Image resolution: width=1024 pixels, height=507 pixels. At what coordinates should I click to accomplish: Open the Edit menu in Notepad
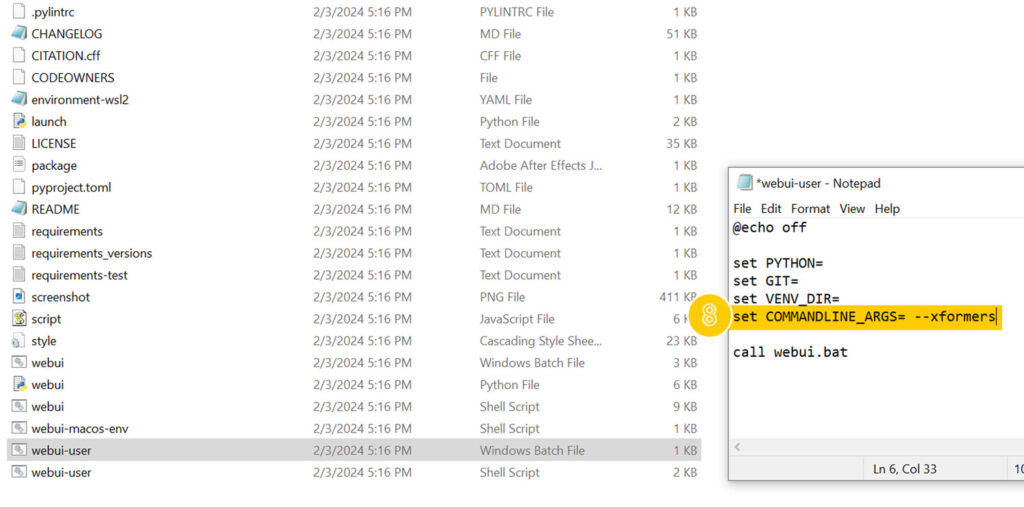(x=771, y=209)
